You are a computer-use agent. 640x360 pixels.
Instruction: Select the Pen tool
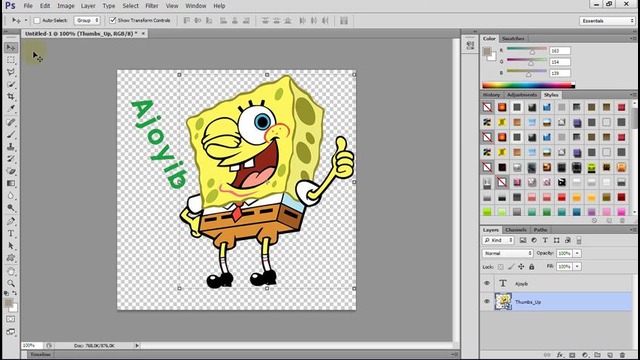click(11, 221)
